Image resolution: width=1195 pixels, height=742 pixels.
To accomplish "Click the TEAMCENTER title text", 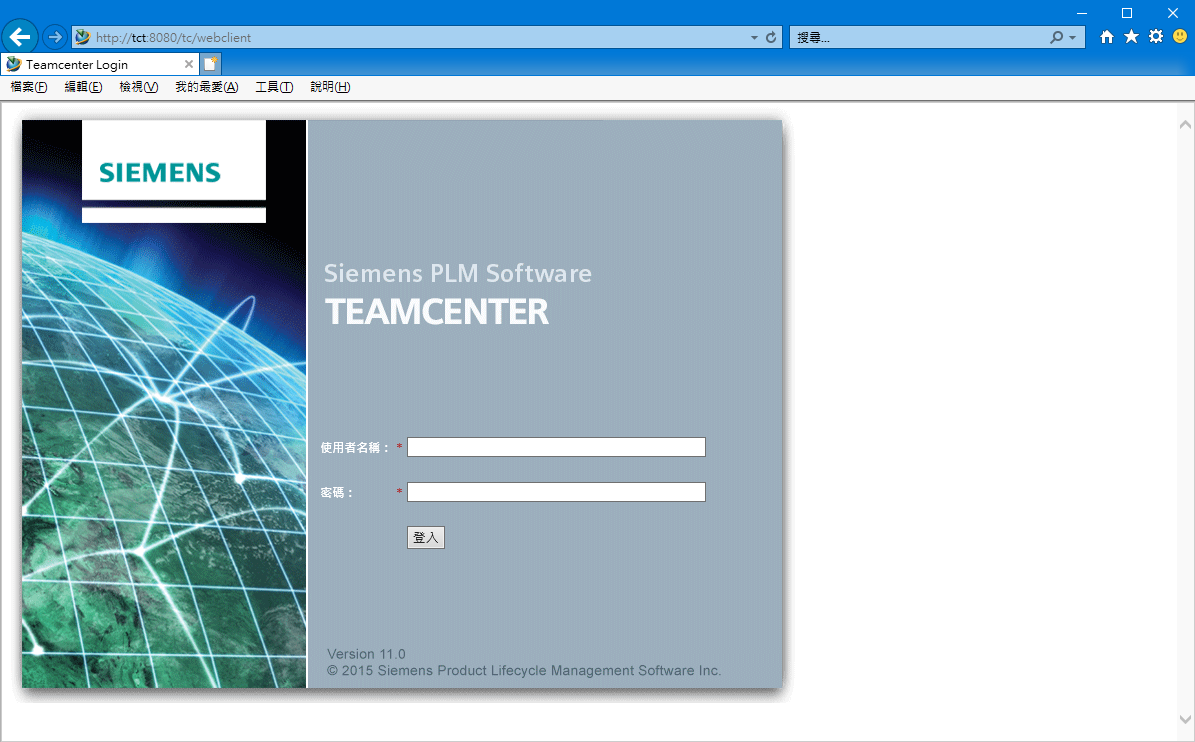I will click(x=437, y=312).
